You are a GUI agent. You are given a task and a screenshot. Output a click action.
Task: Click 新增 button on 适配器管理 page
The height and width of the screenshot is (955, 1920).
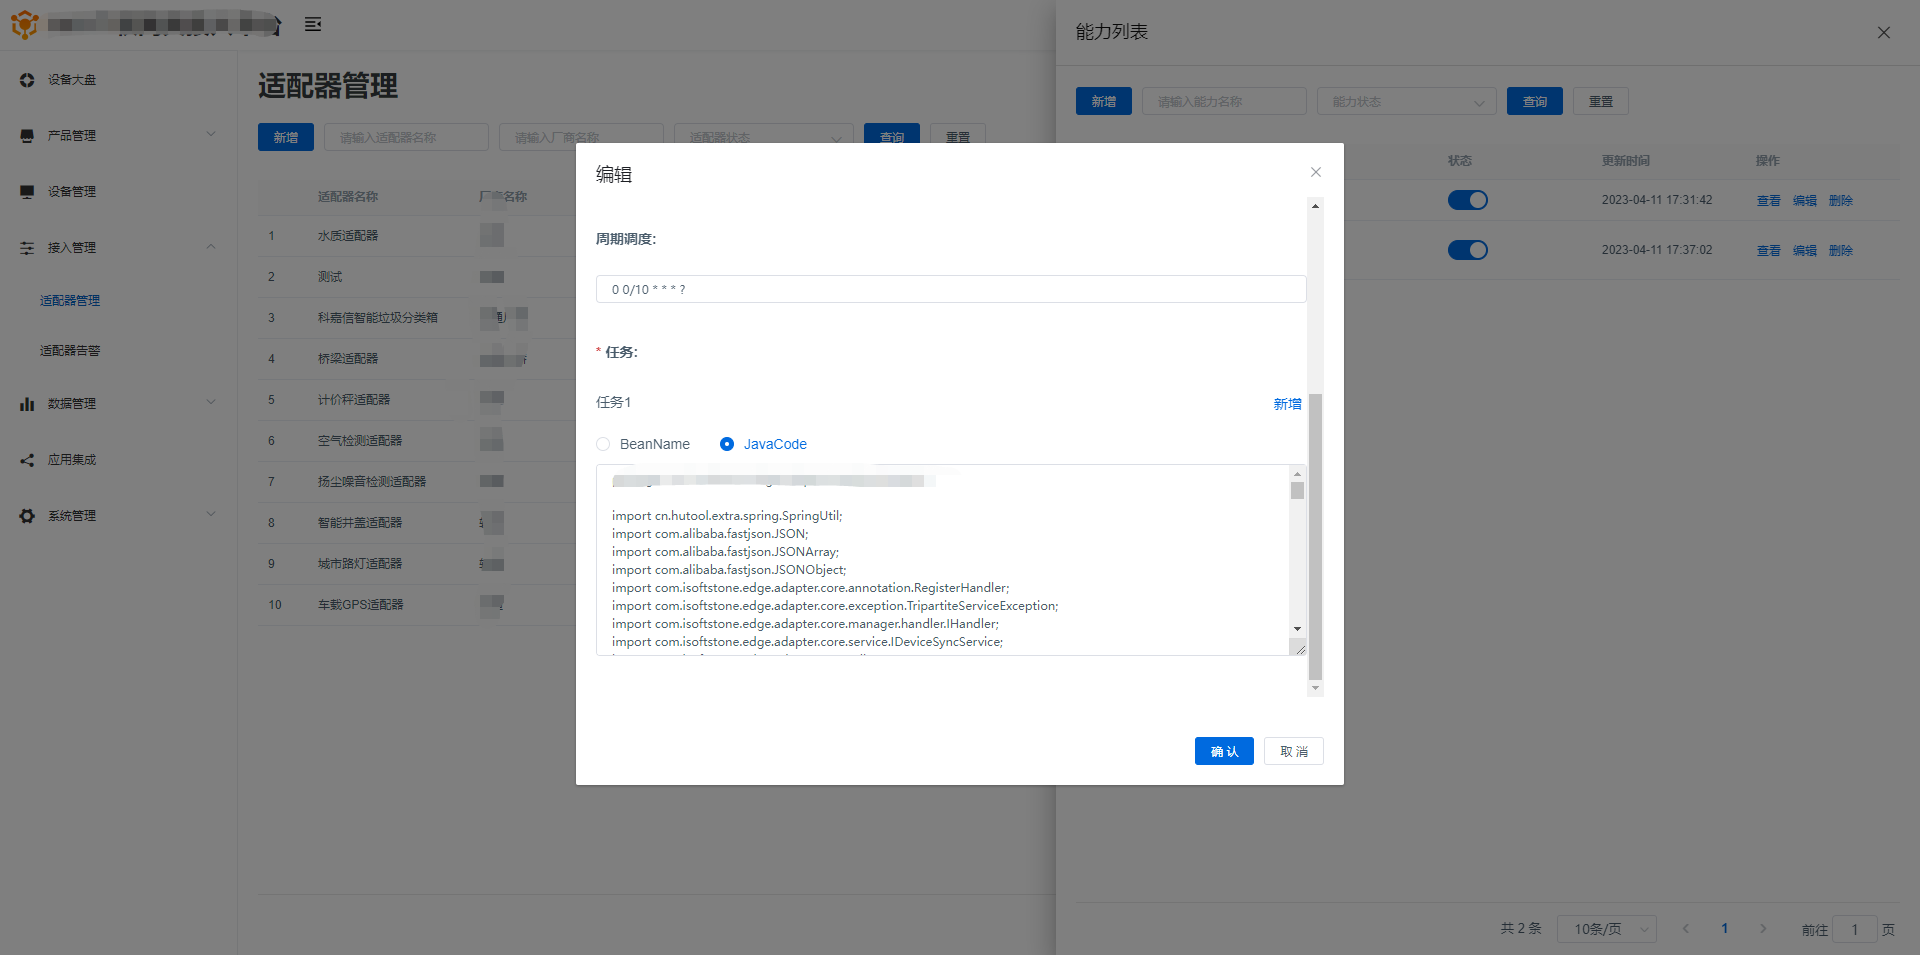286,137
